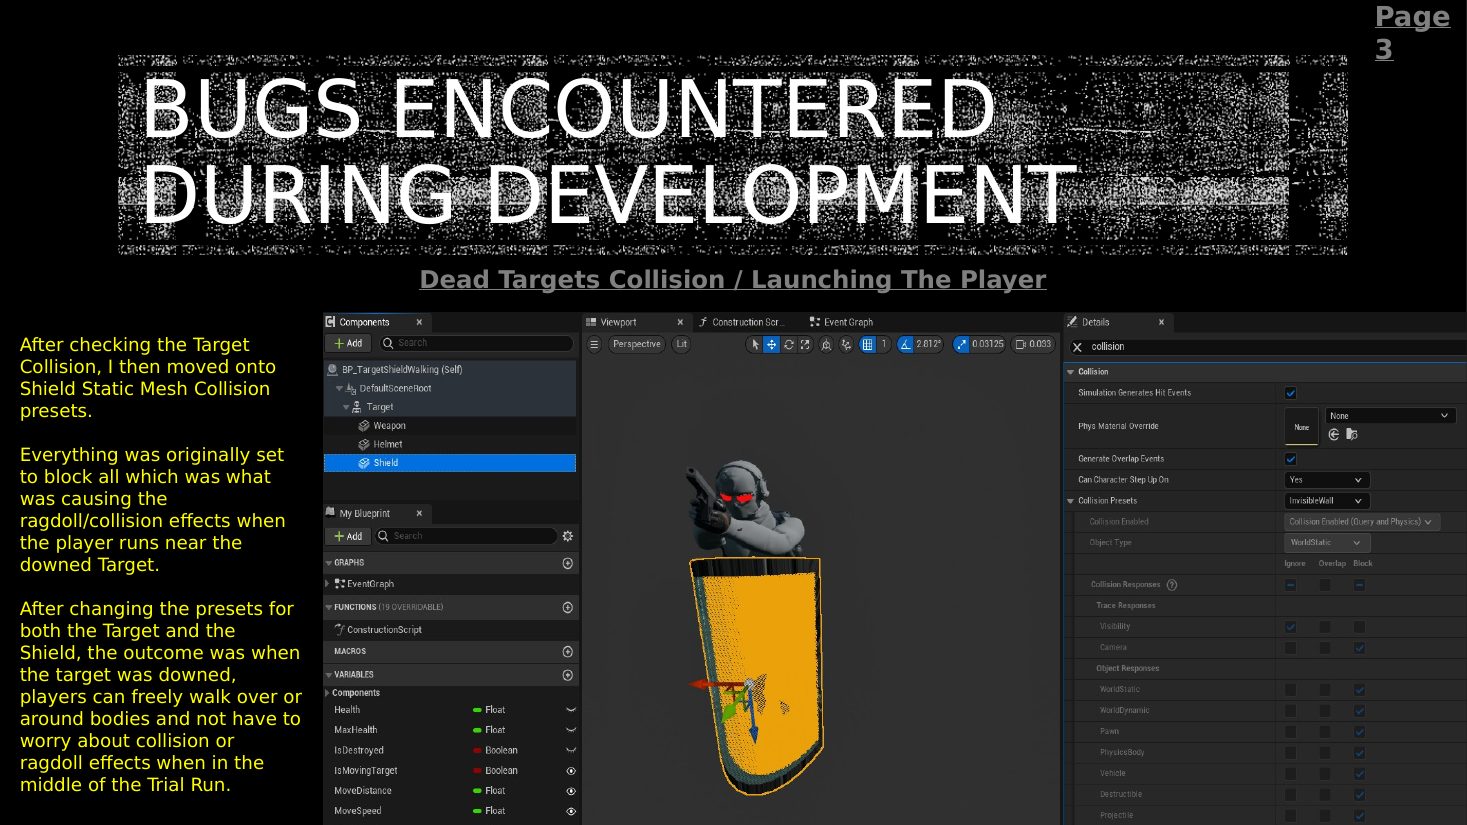This screenshot has width=1467, height=825.
Task: Add a new function with FUNCTIONS plus icon
Action: [x=568, y=607]
